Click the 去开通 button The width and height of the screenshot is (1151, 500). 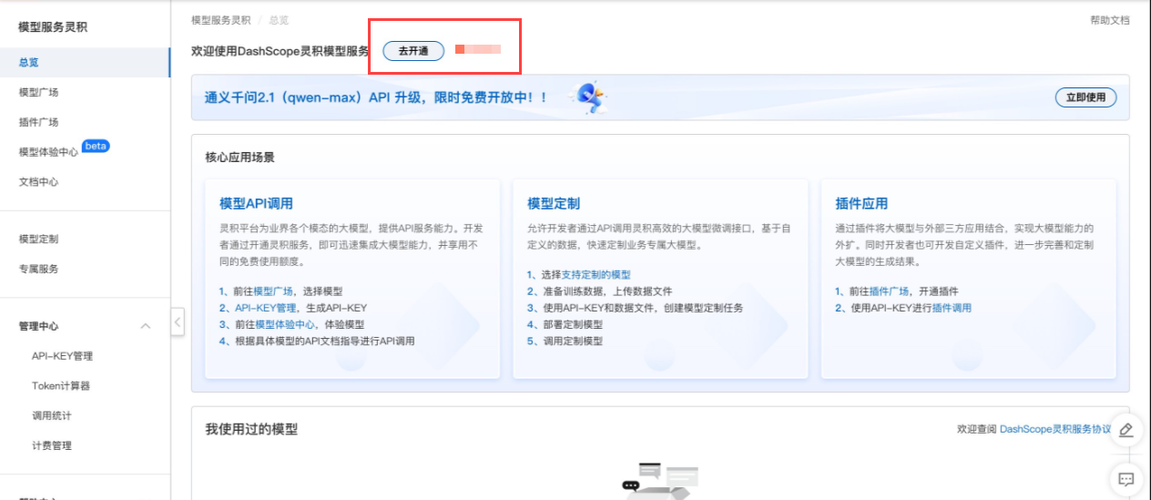[x=413, y=51]
